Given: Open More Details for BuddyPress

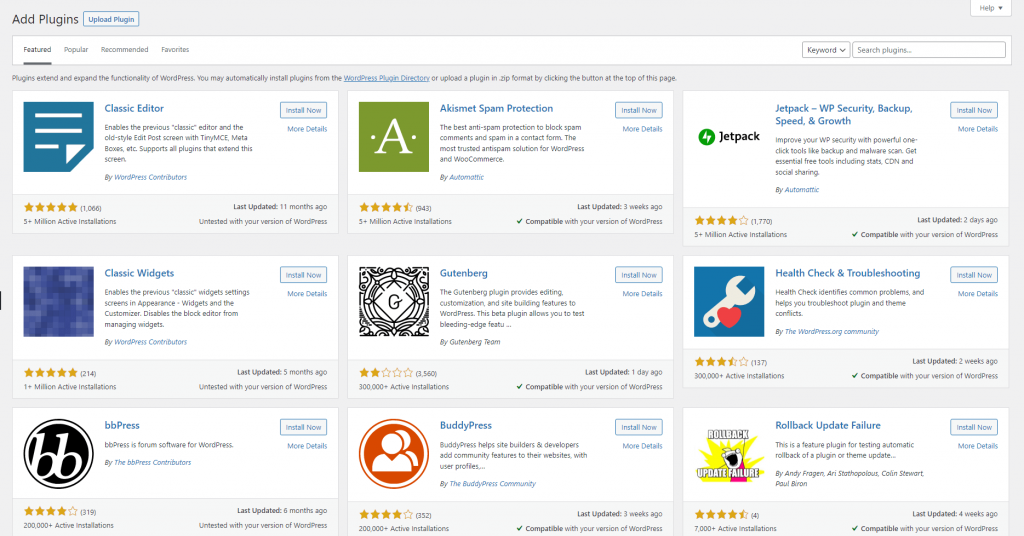Looking at the screenshot, I should pyautogui.click(x=642, y=446).
